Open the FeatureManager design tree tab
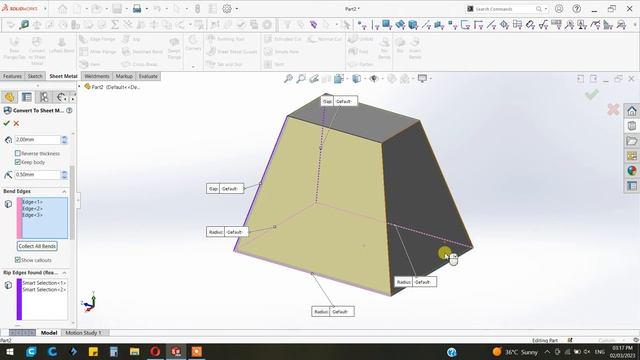This screenshot has width=640, height=360. [x=9, y=97]
